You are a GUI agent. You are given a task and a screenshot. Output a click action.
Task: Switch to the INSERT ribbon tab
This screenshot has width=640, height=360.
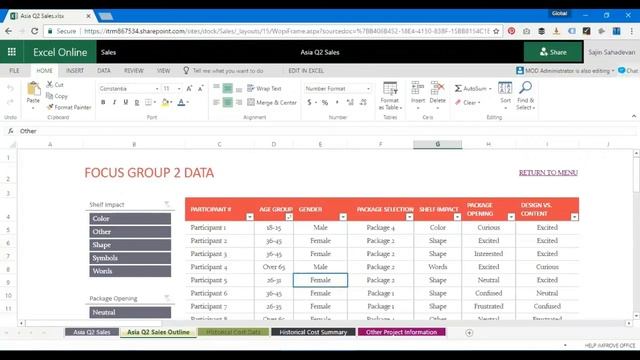tap(75, 71)
